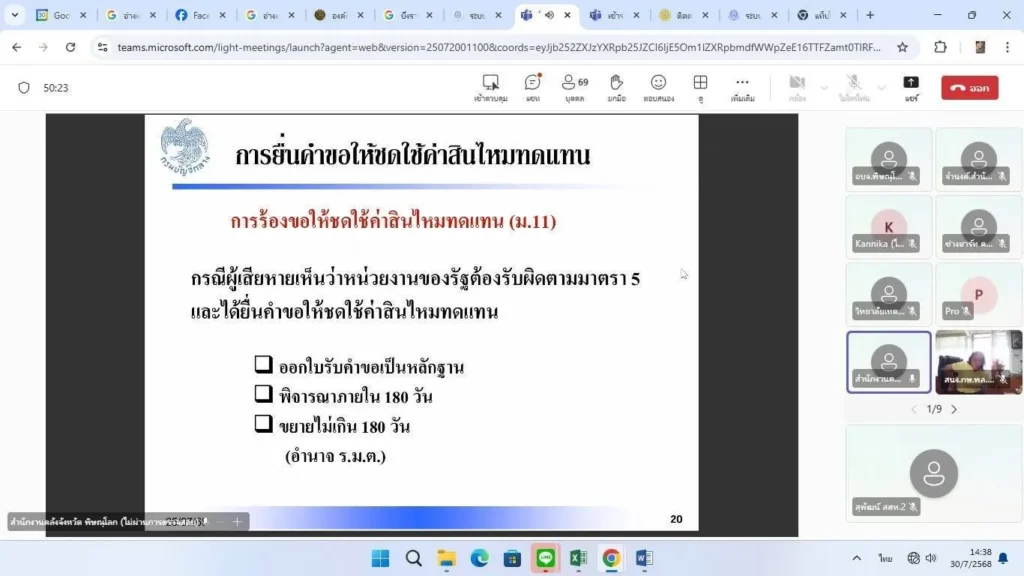The image size is (1024, 576).
Task: Select the video participant tile with camera on
Action: tap(978, 362)
